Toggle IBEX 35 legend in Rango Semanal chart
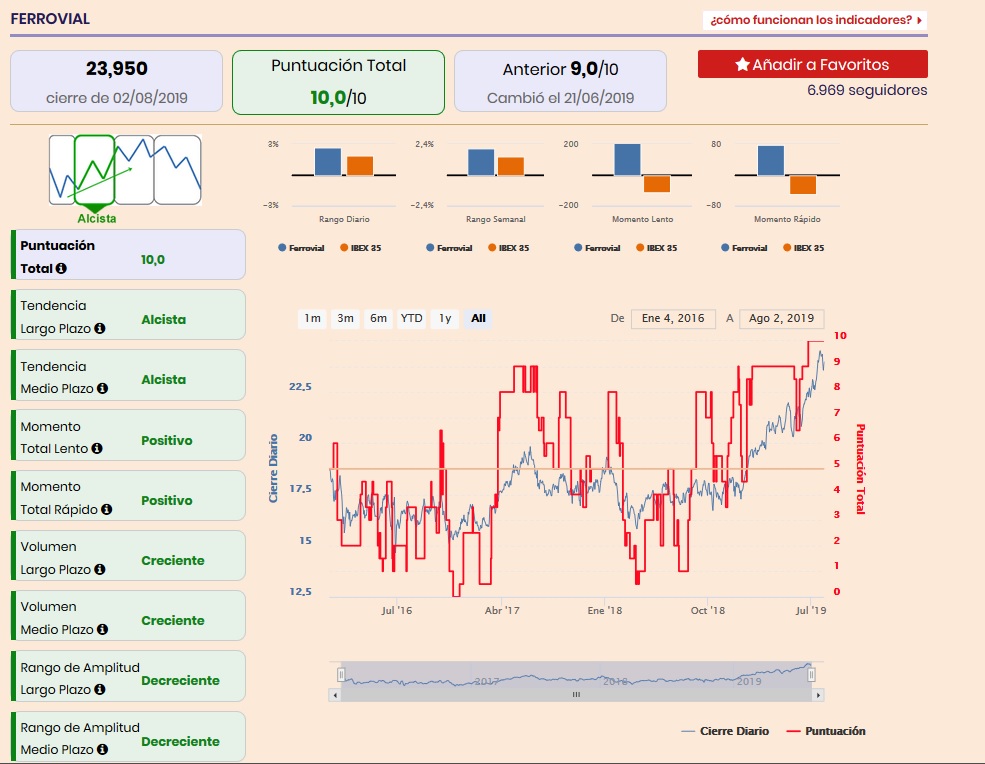 (509, 248)
